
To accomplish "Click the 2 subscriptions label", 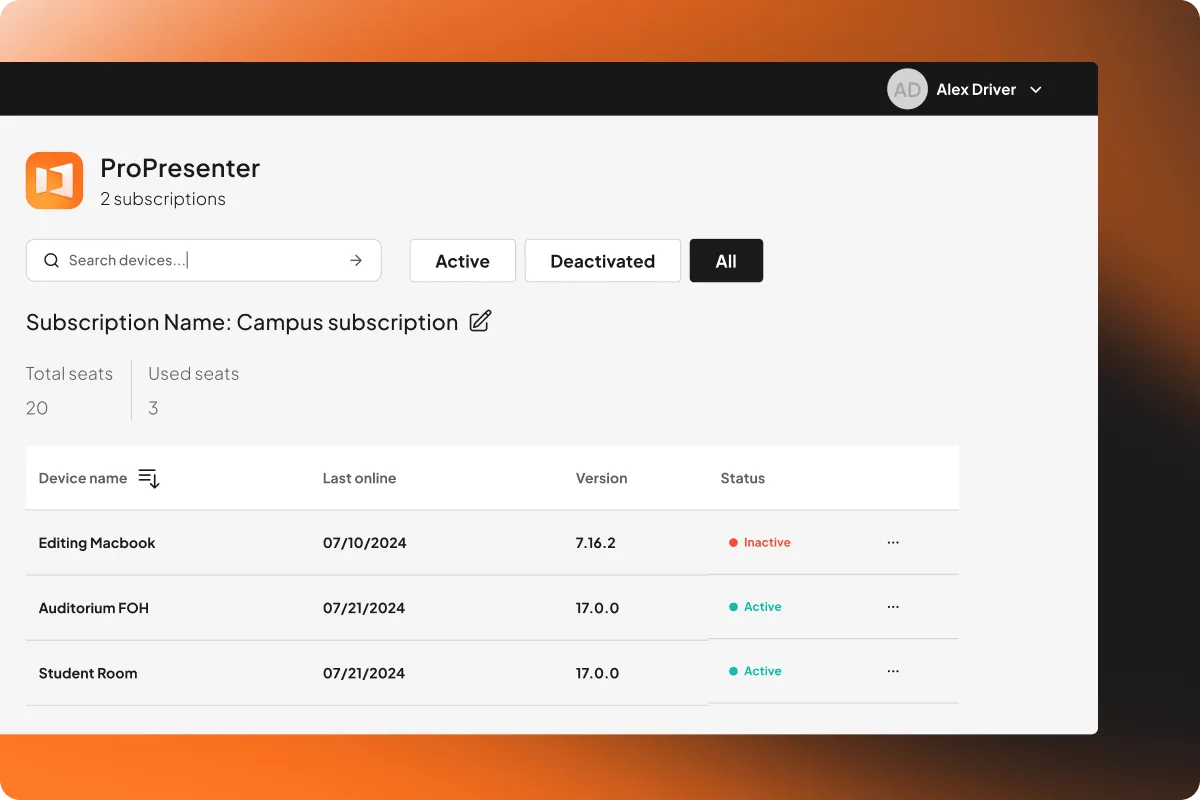I will point(162,198).
